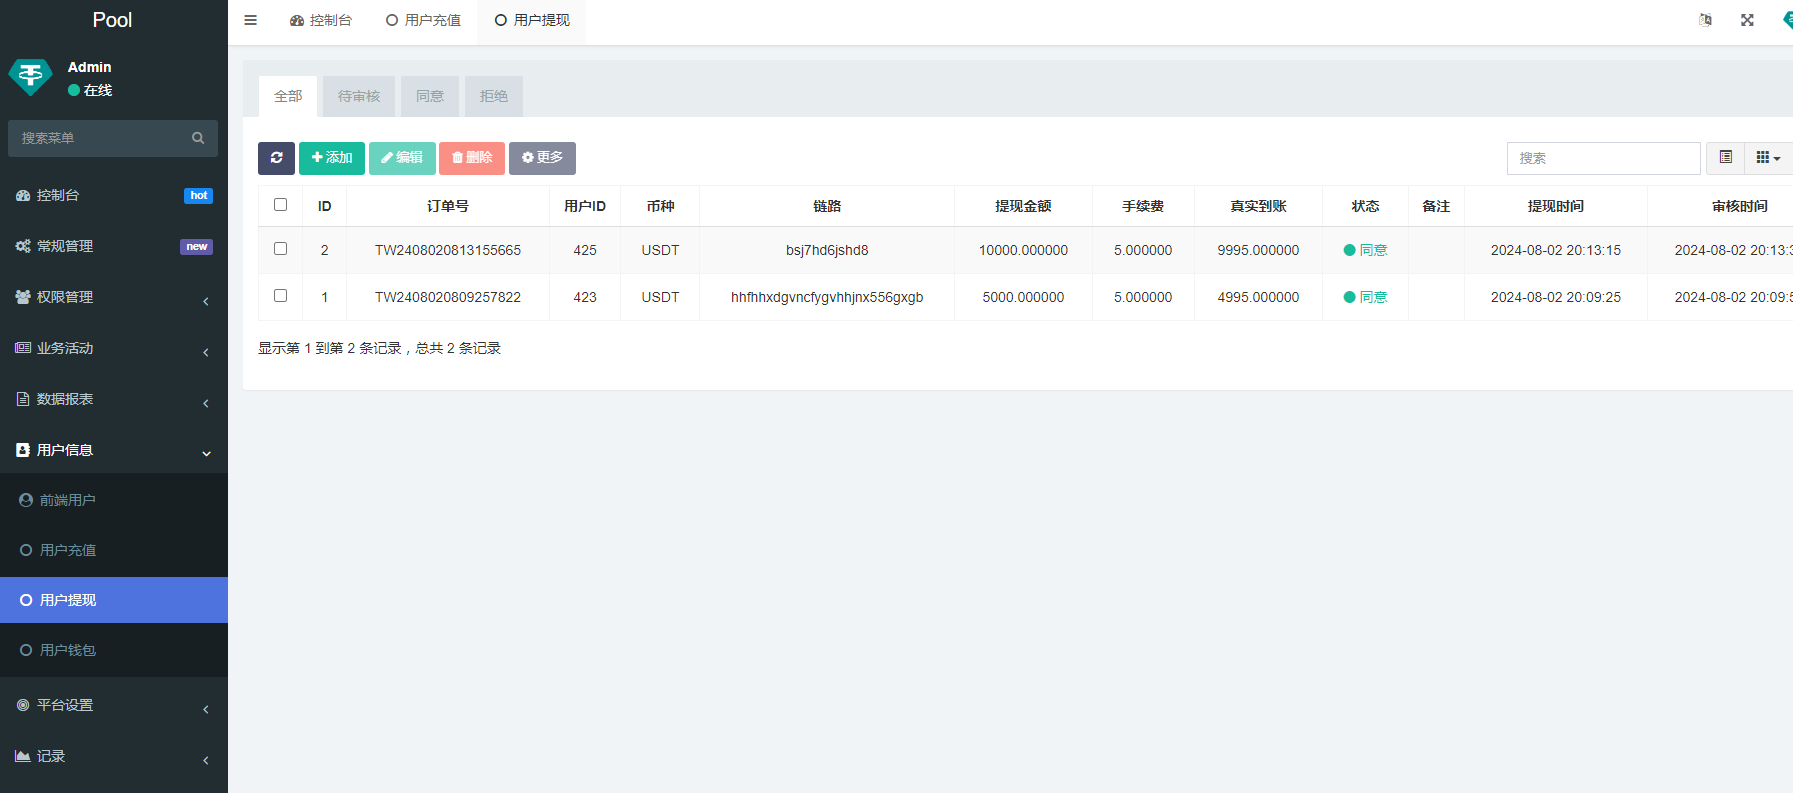Open the 用户充值 top tab

click(x=424, y=20)
